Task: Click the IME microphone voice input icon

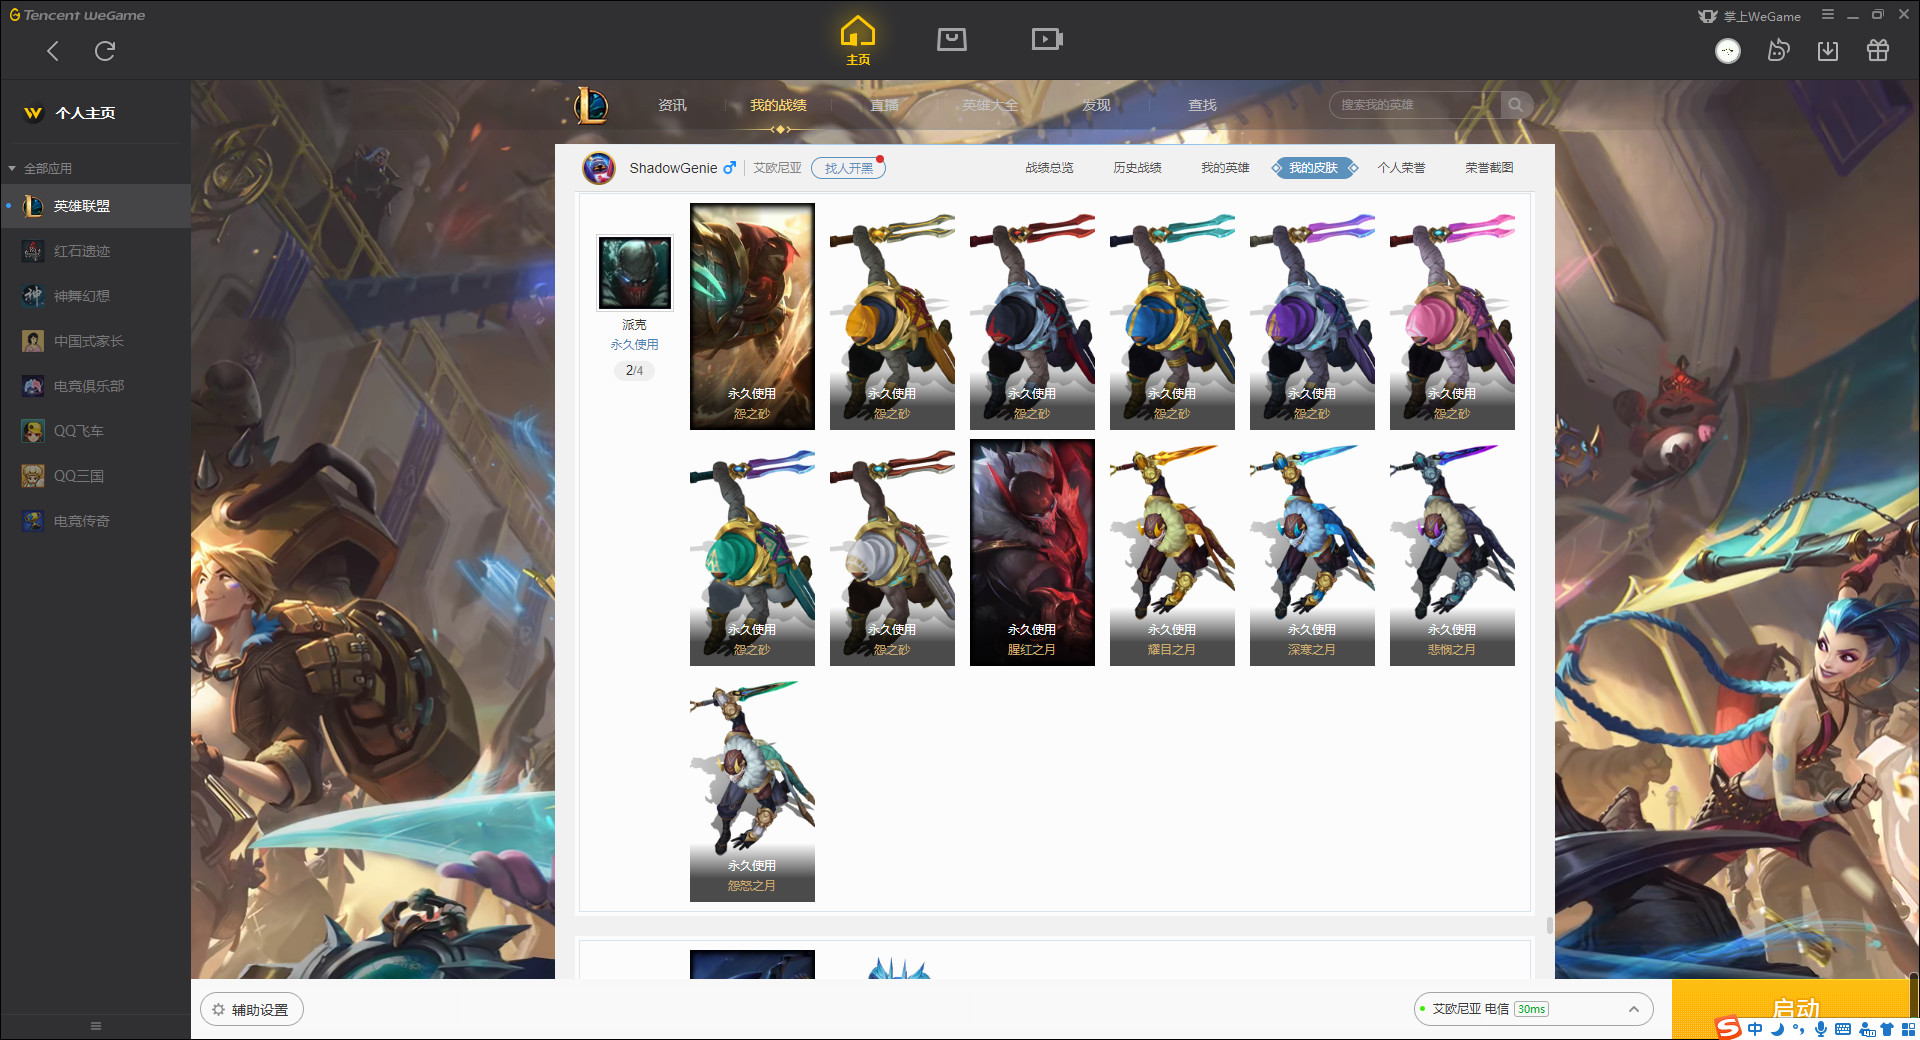Action: click(1821, 1029)
